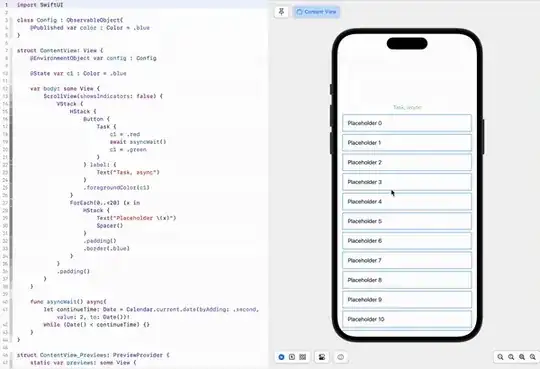The image size is (540, 369).
Task: Switch to Selectable preview mode icon
Action: [292, 357]
